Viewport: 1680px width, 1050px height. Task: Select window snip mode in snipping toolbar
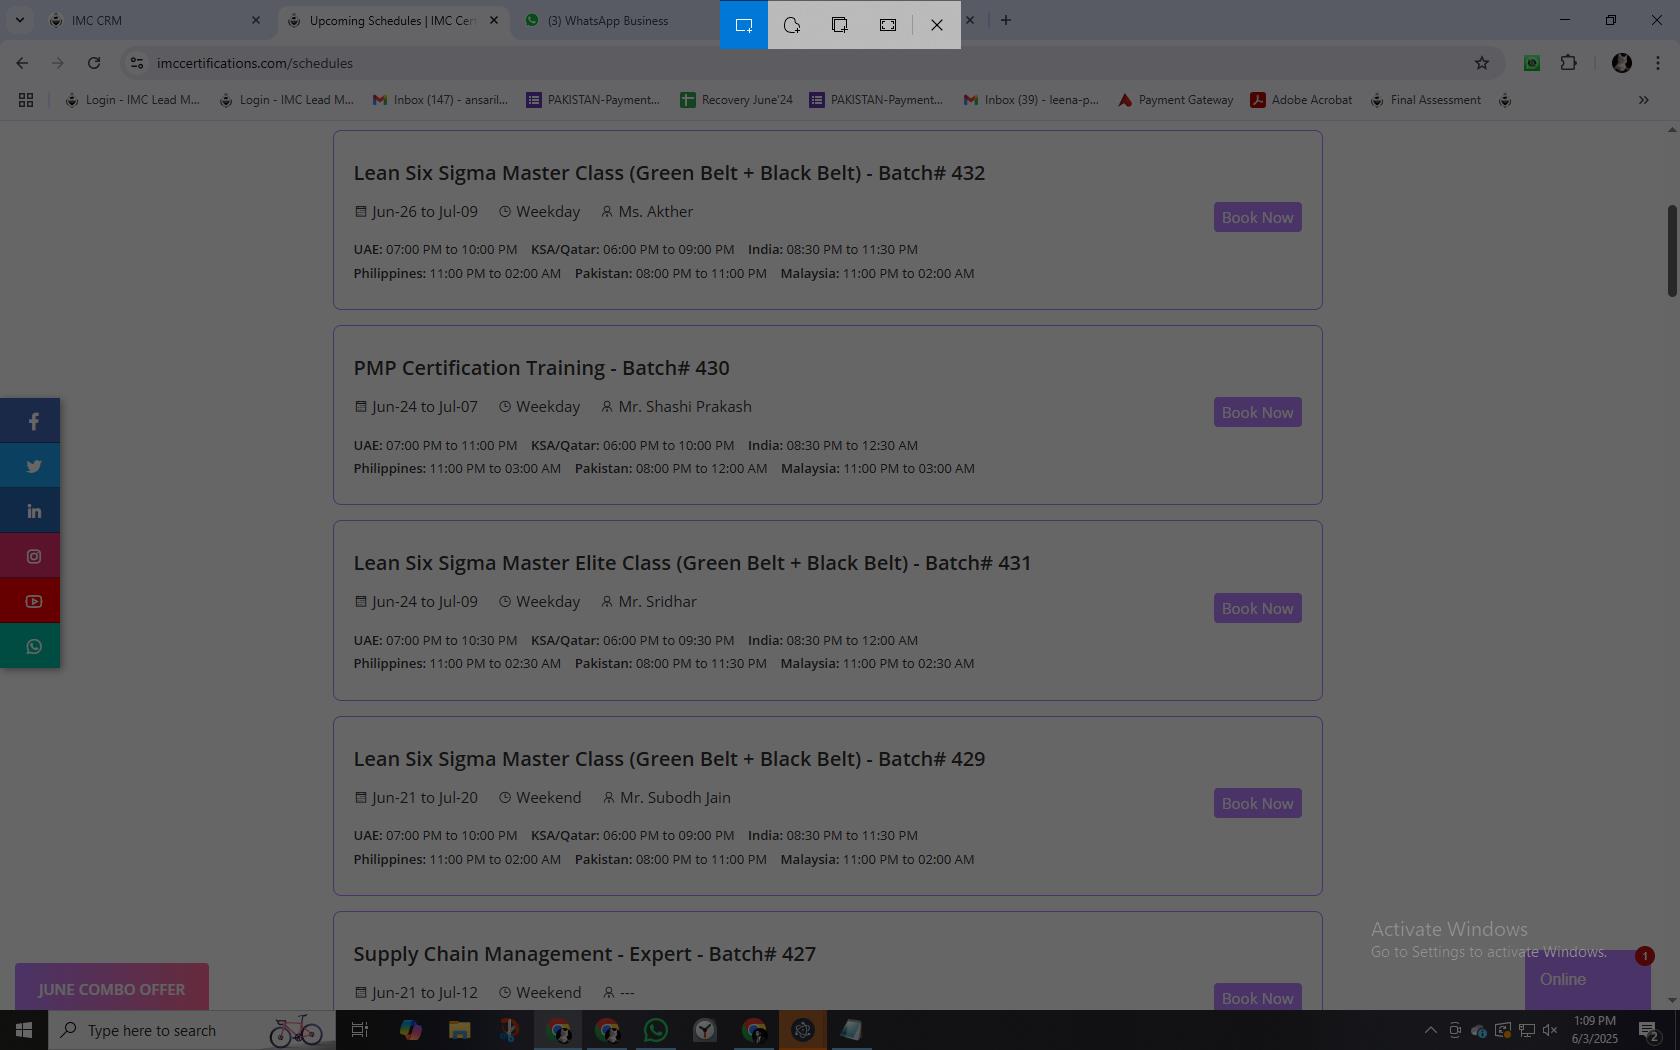pos(840,25)
